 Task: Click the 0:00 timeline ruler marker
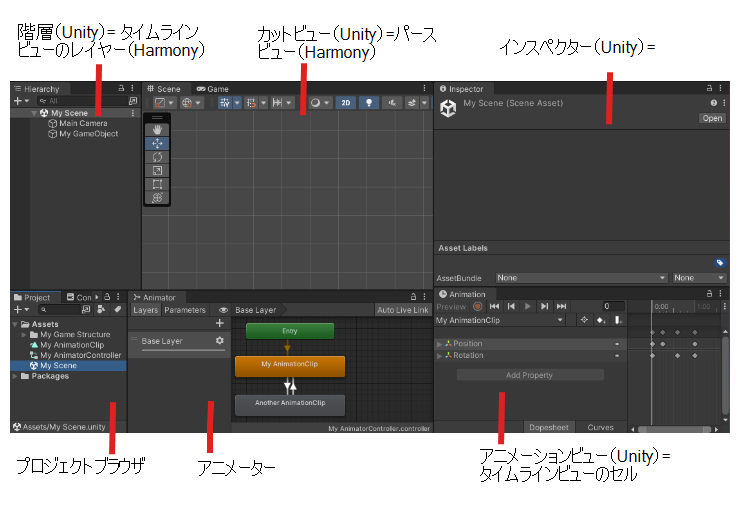click(x=661, y=307)
